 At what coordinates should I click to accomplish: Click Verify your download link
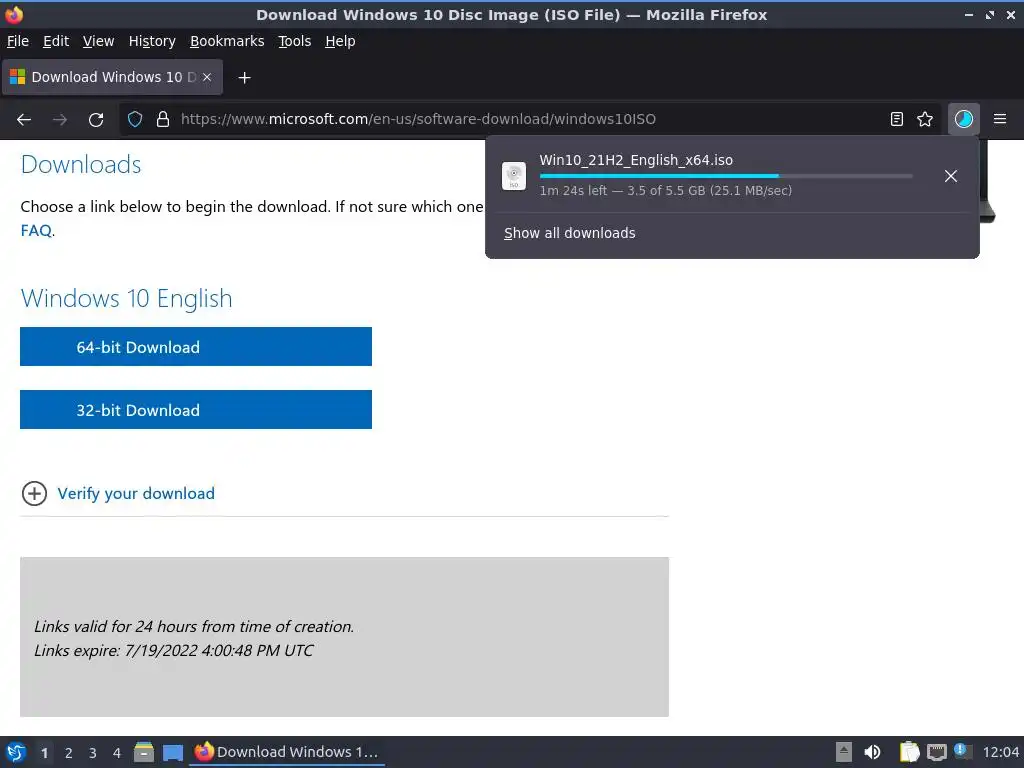pos(136,494)
